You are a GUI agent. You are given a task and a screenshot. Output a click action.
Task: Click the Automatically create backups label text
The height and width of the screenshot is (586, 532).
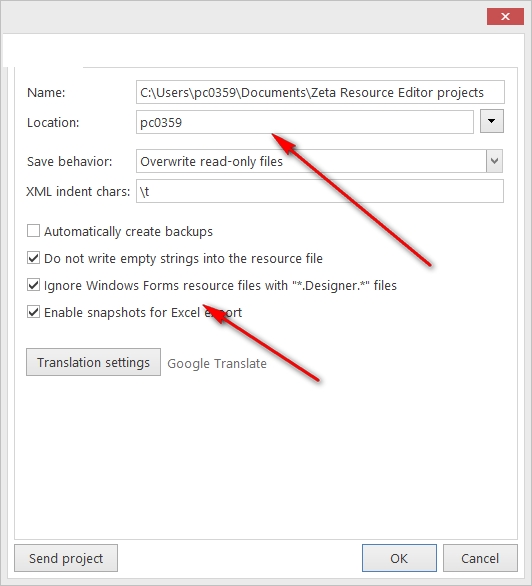click(x=128, y=231)
